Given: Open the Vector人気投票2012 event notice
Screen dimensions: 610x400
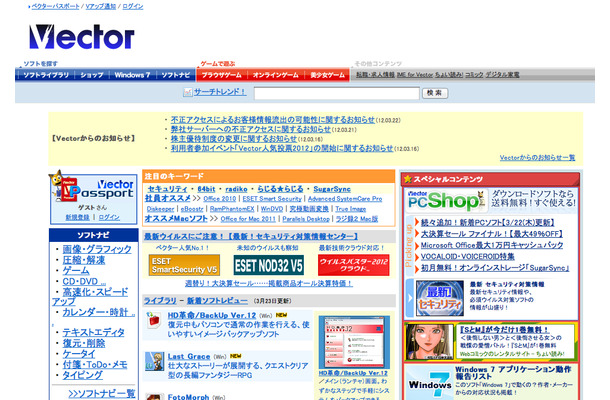Looking at the screenshot, I should pyautogui.click(x=282, y=148).
